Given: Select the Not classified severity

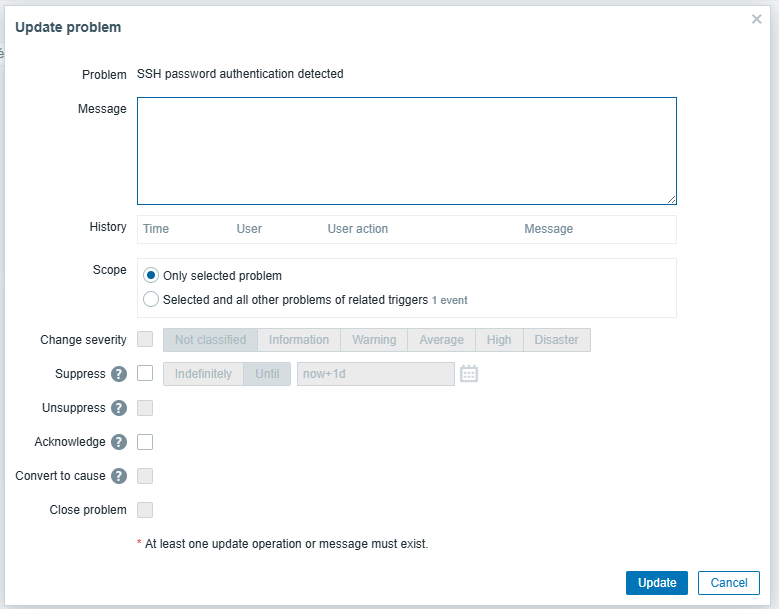Looking at the screenshot, I should tap(210, 340).
